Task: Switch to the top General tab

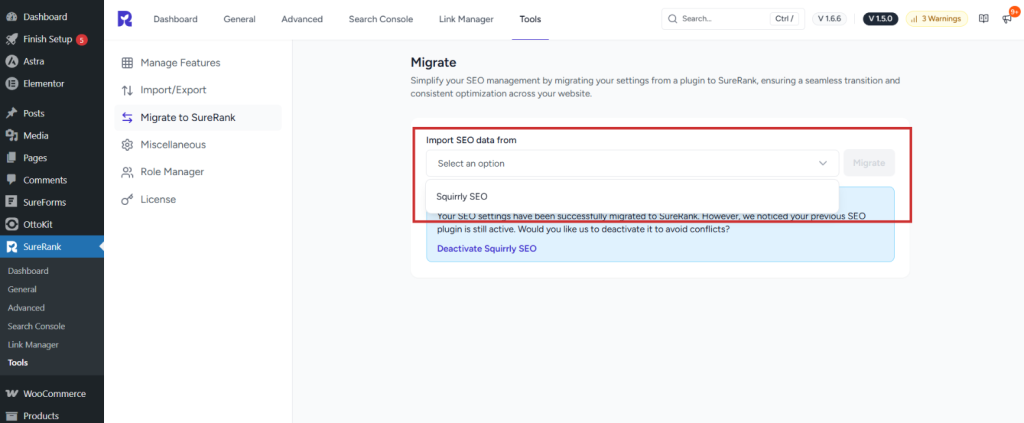Action: click(240, 19)
